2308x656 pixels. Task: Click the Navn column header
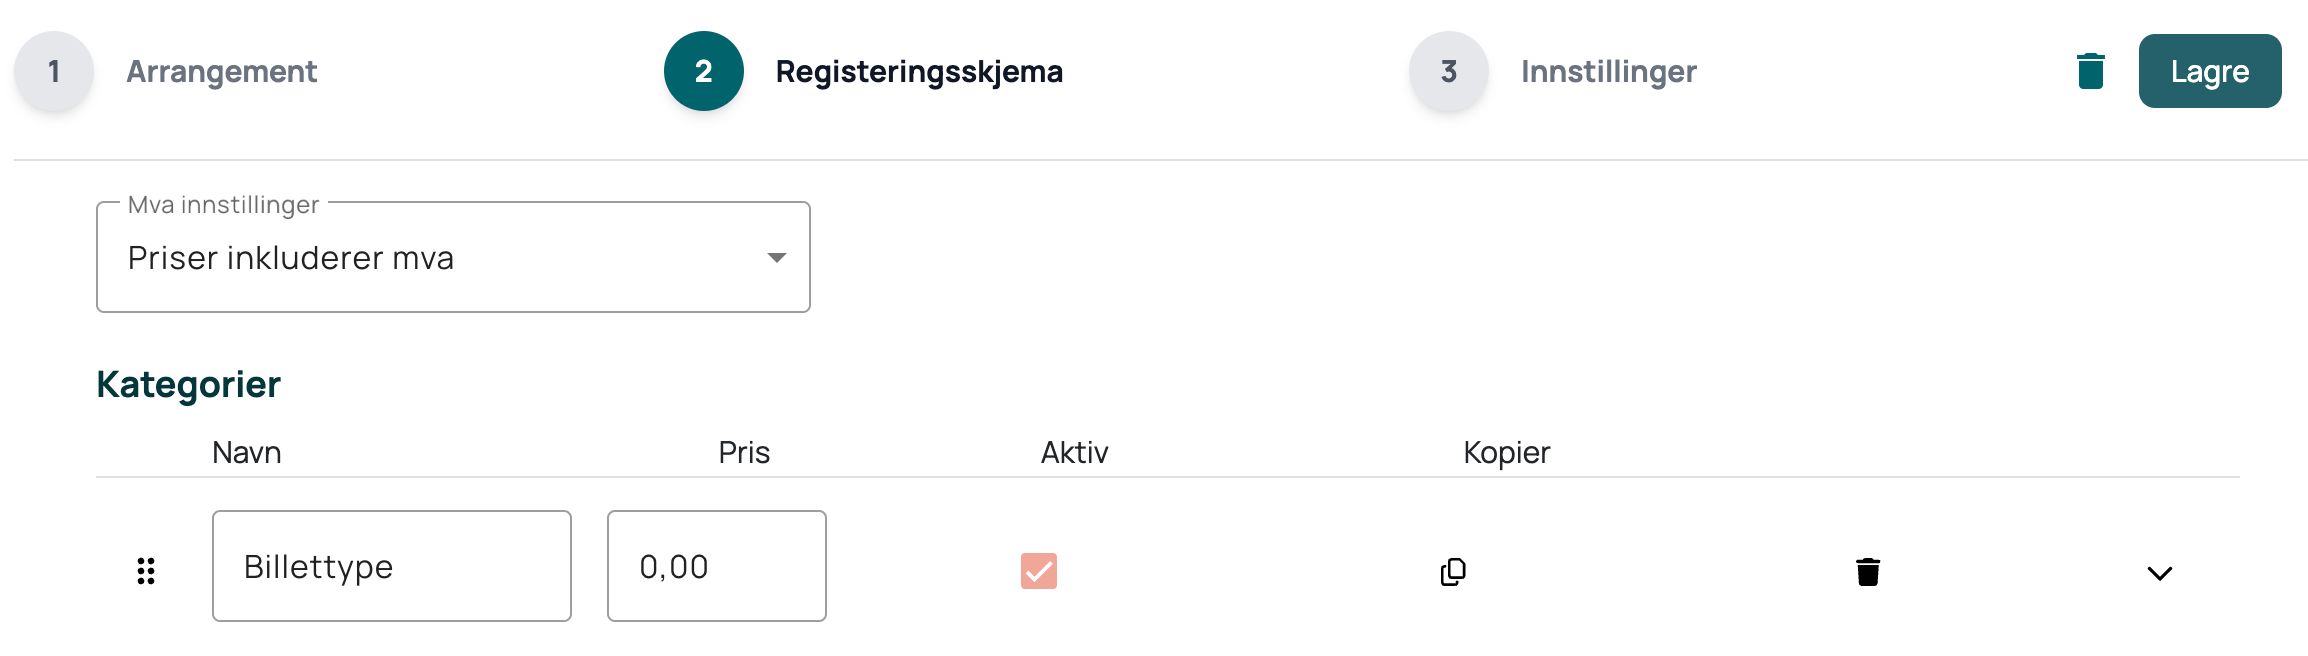pyautogui.click(x=247, y=452)
